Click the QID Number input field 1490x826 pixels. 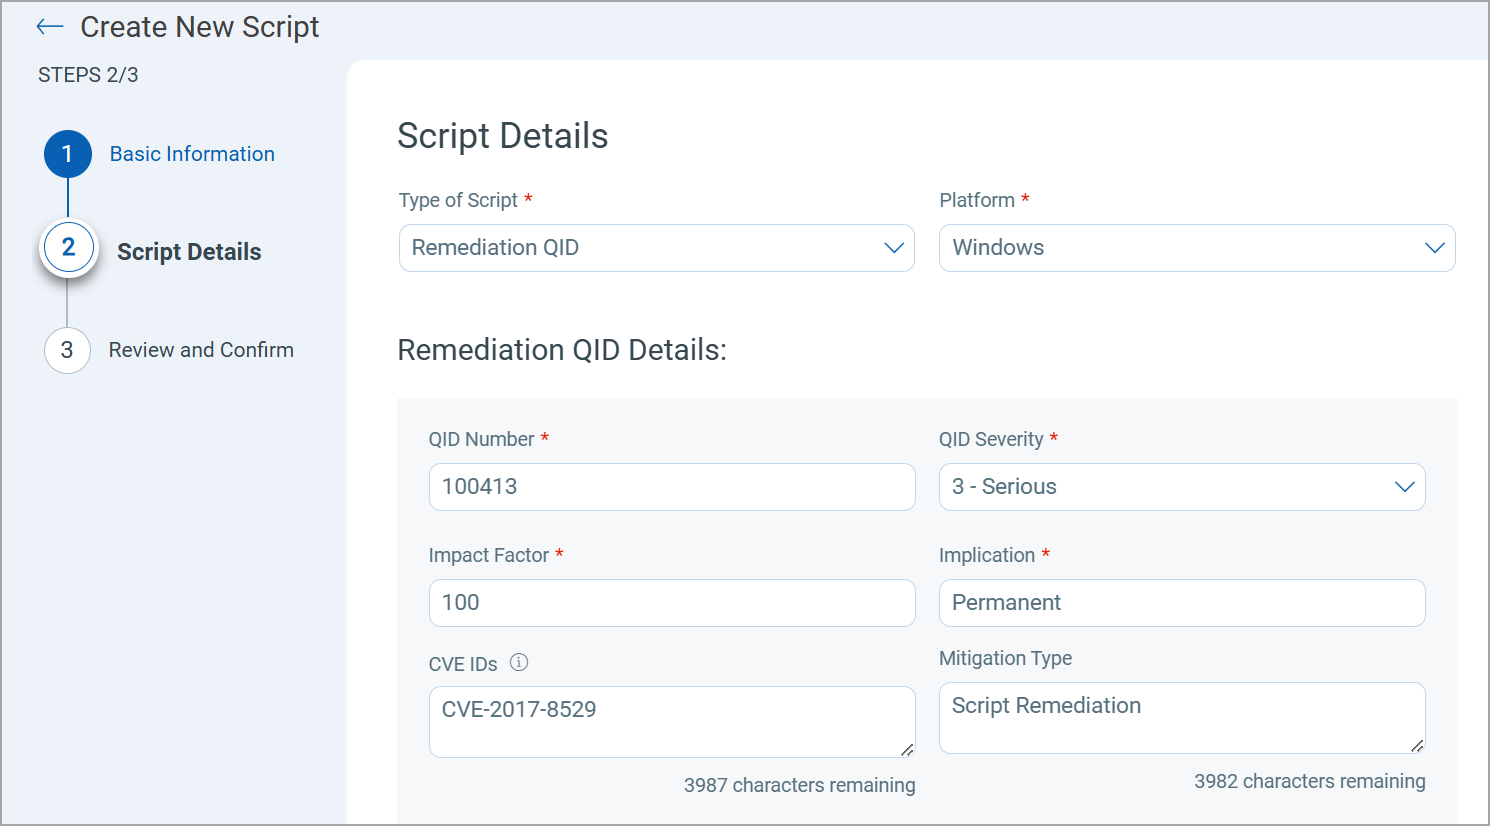672,487
